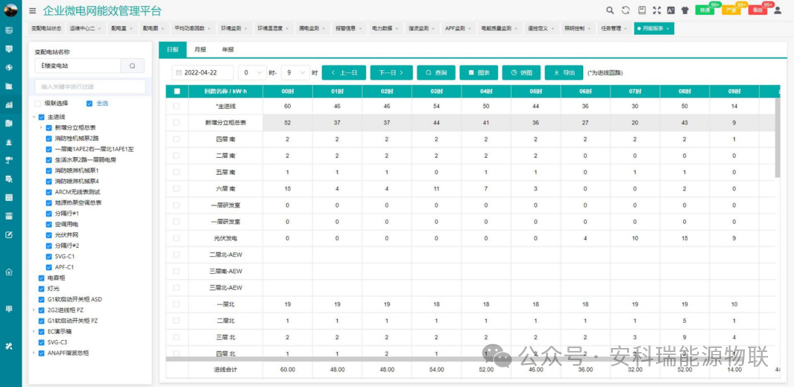Viewport: 794px width, 388px height.
Task: Open the yellow alarm badge with 99+
Action: click(x=731, y=10)
